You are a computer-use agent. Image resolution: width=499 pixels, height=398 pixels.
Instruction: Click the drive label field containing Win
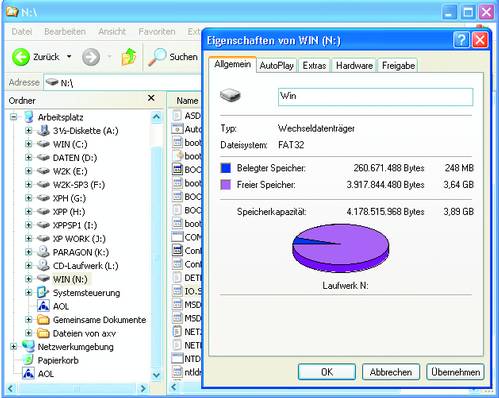375,97
